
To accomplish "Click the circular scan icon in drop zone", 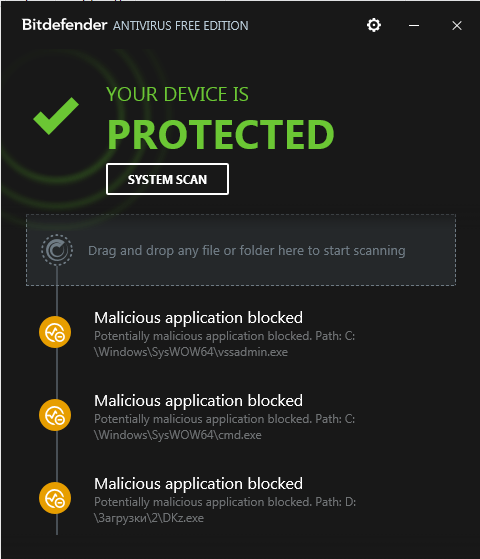I will [x=57, y=250].
